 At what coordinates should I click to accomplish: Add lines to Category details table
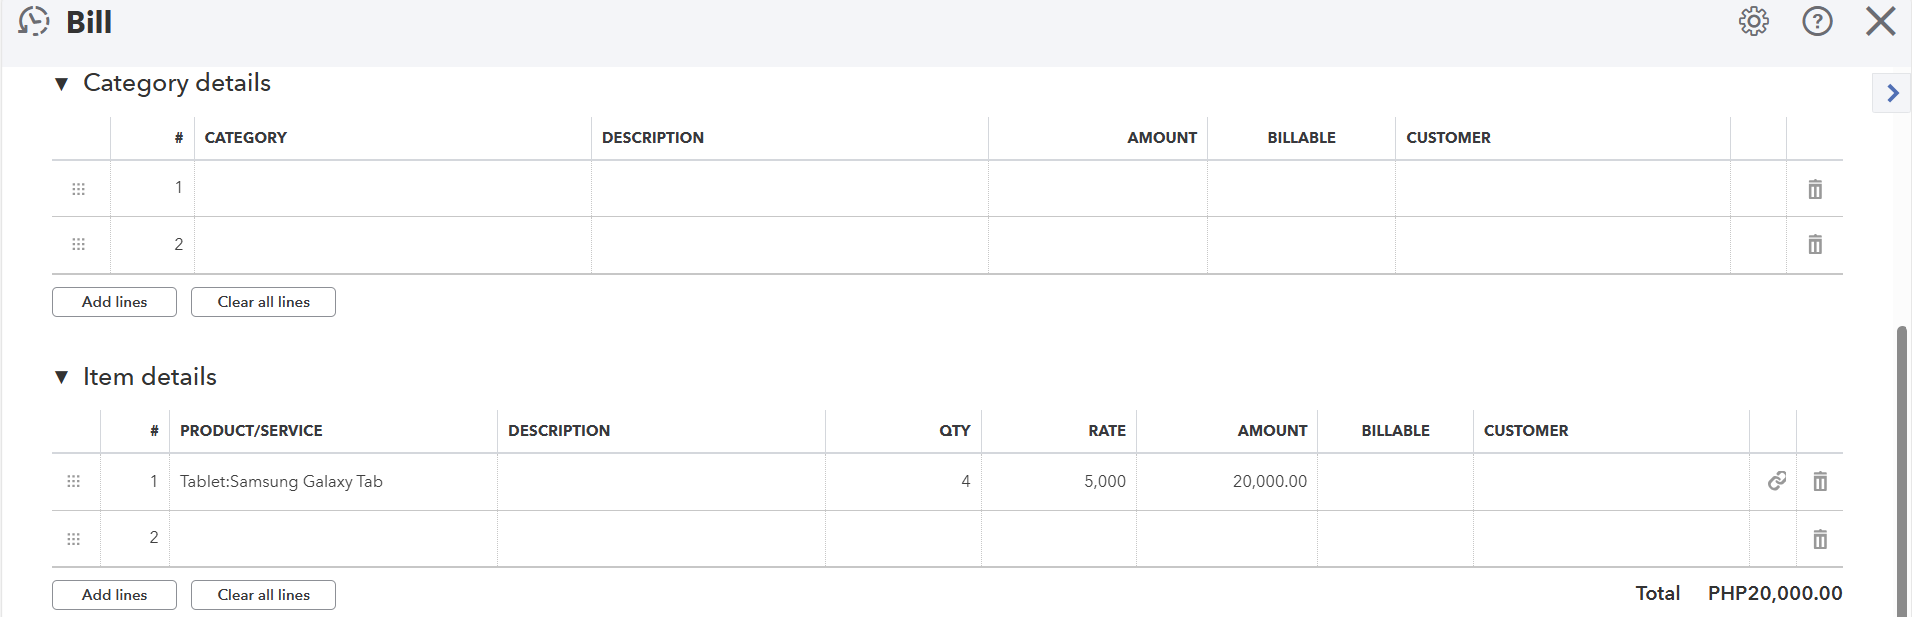pyautogui.click(x=114, y=302)
